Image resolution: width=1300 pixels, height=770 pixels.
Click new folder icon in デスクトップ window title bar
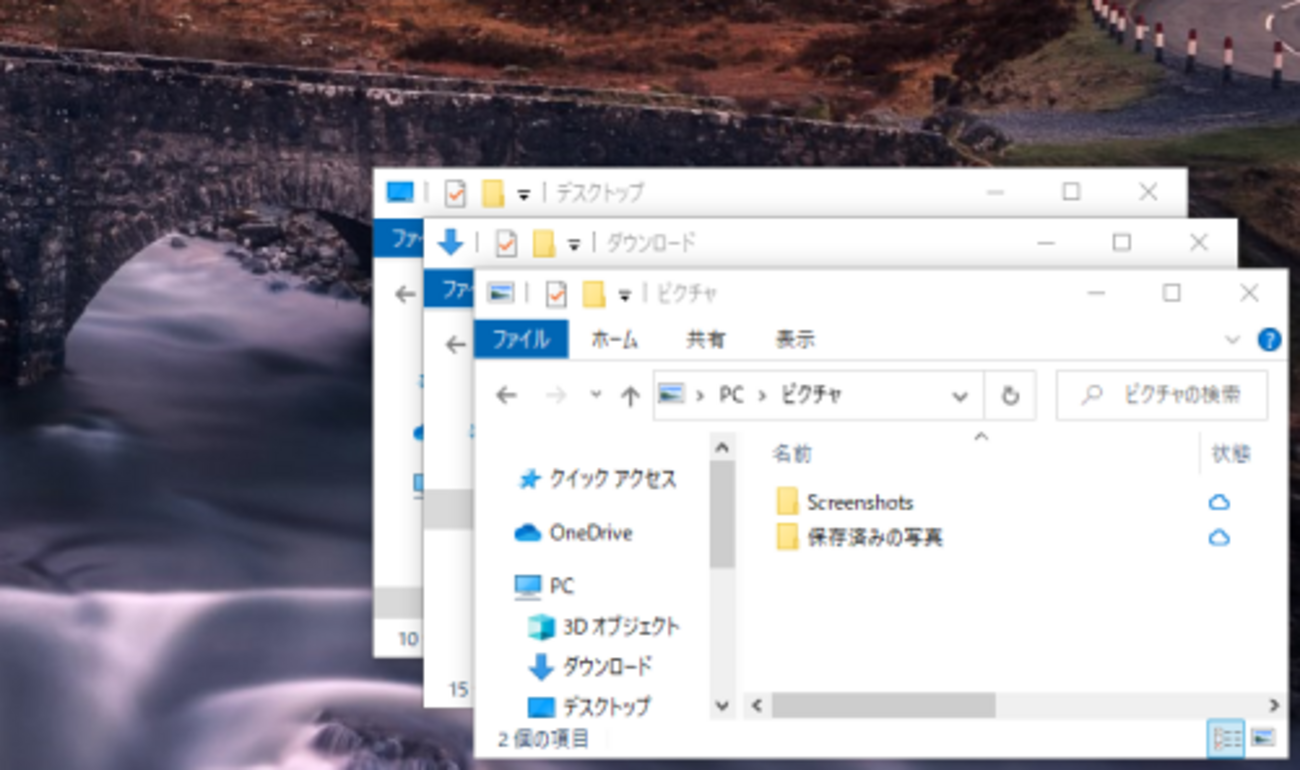[x=493, y=192]
